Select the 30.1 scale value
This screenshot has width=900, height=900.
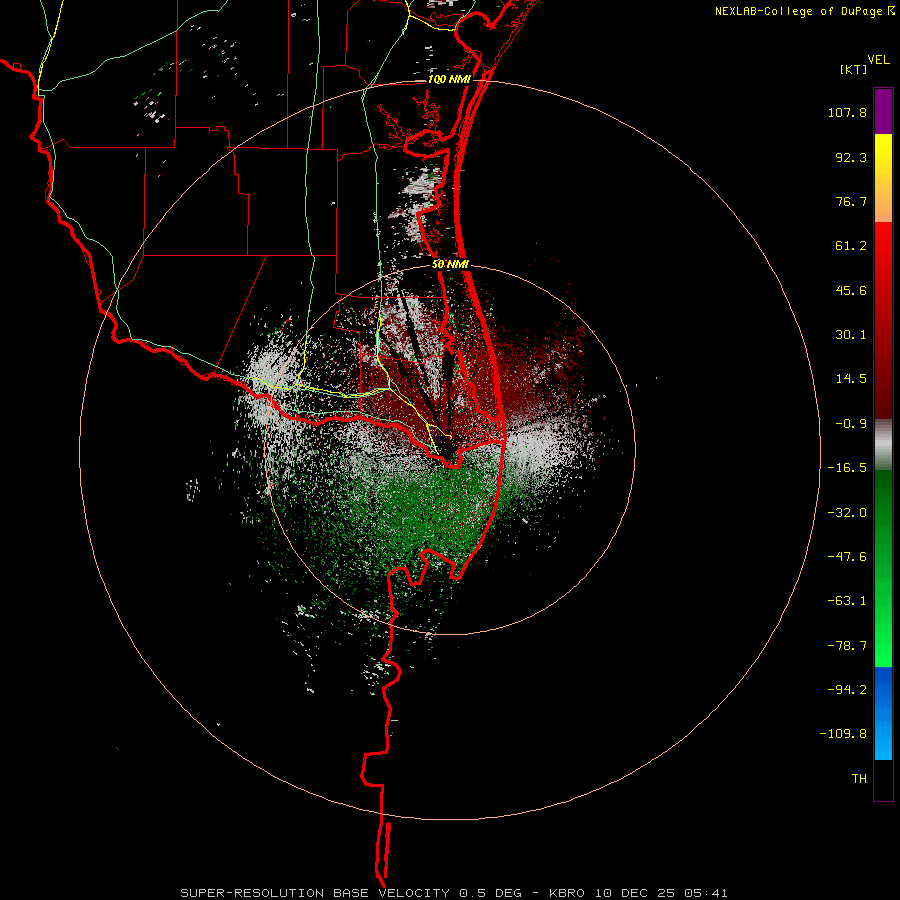pyautogui.click(x=851, y=335)
